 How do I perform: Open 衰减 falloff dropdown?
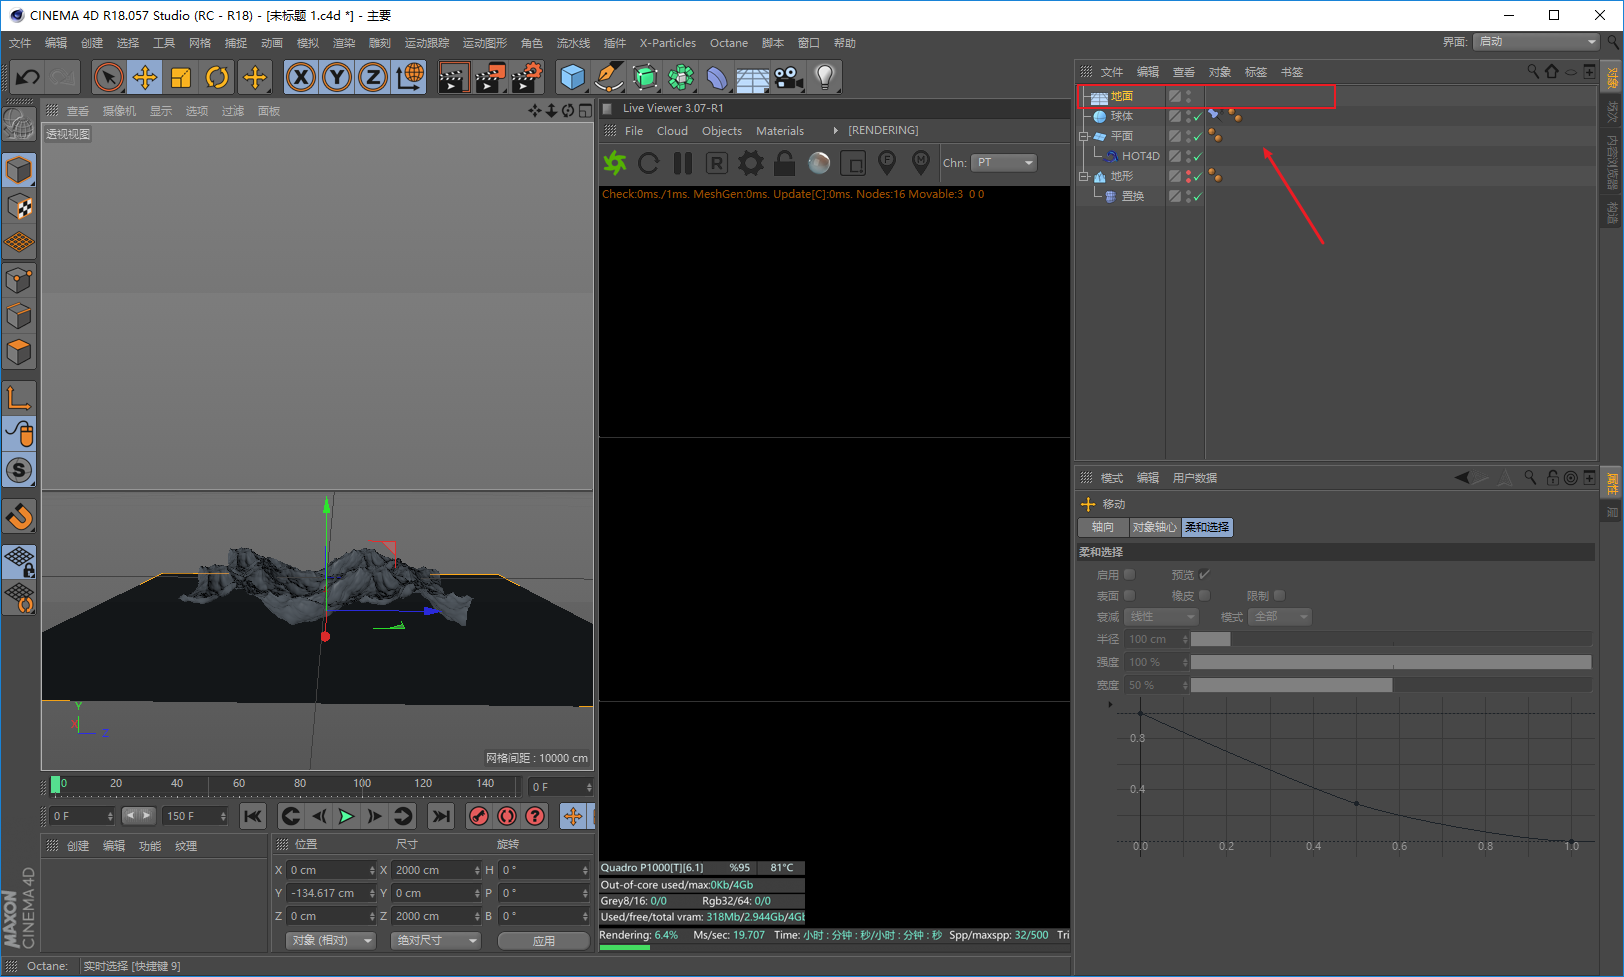1162,617
